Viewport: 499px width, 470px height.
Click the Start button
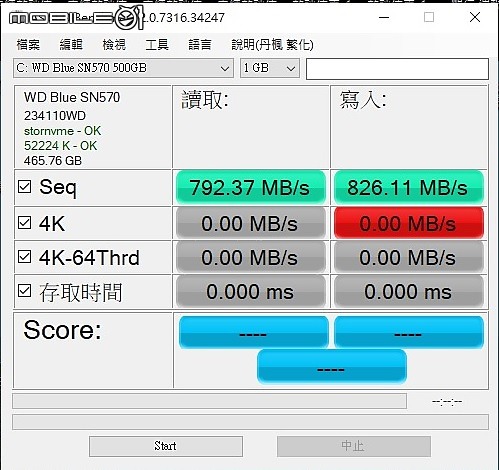coord(166,446)
